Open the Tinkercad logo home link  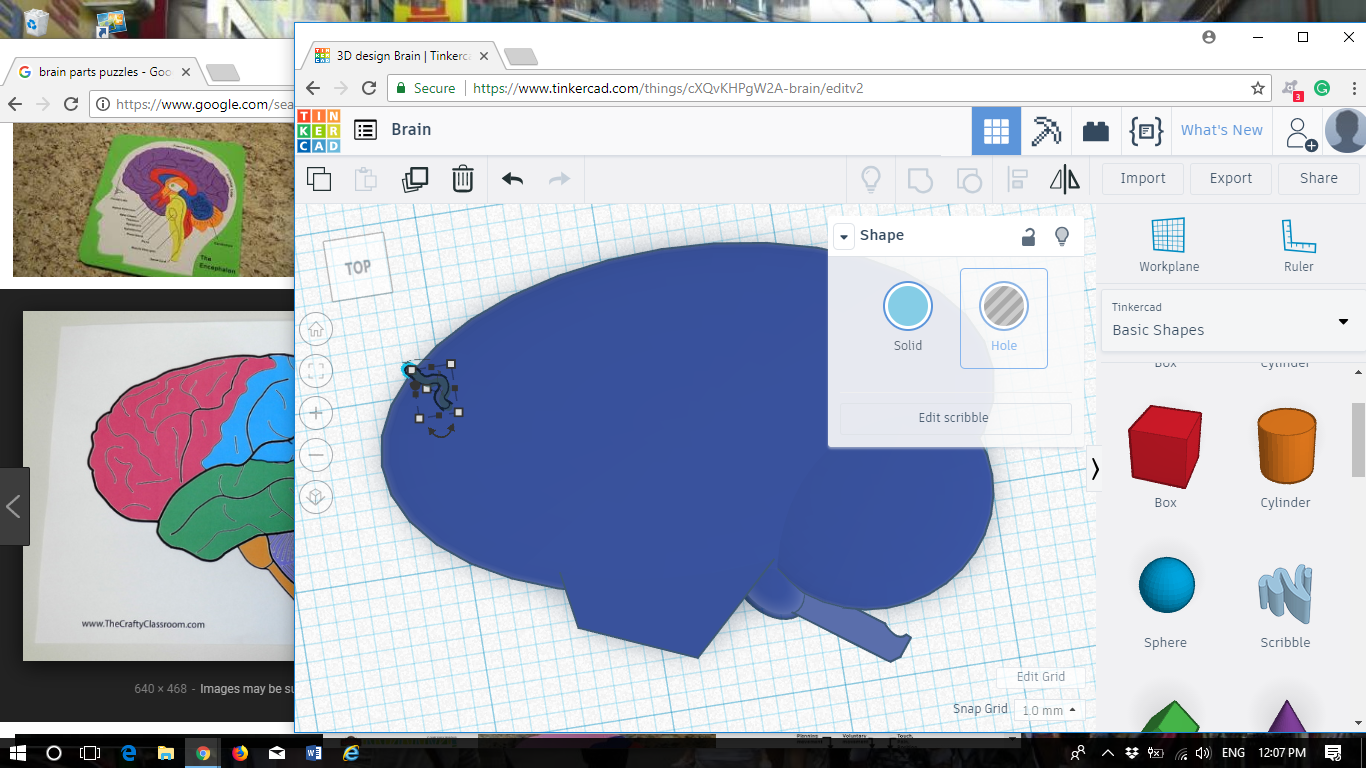tap(319, 131)
